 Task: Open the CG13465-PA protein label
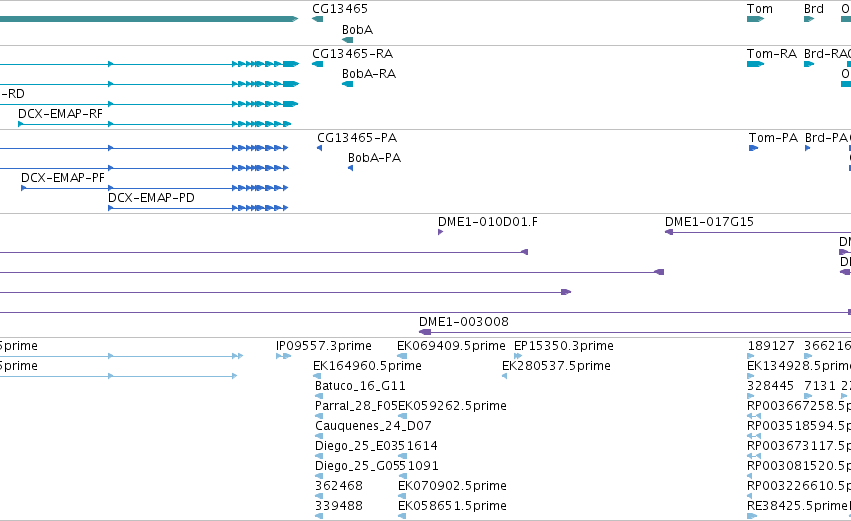tap(357, 138)
